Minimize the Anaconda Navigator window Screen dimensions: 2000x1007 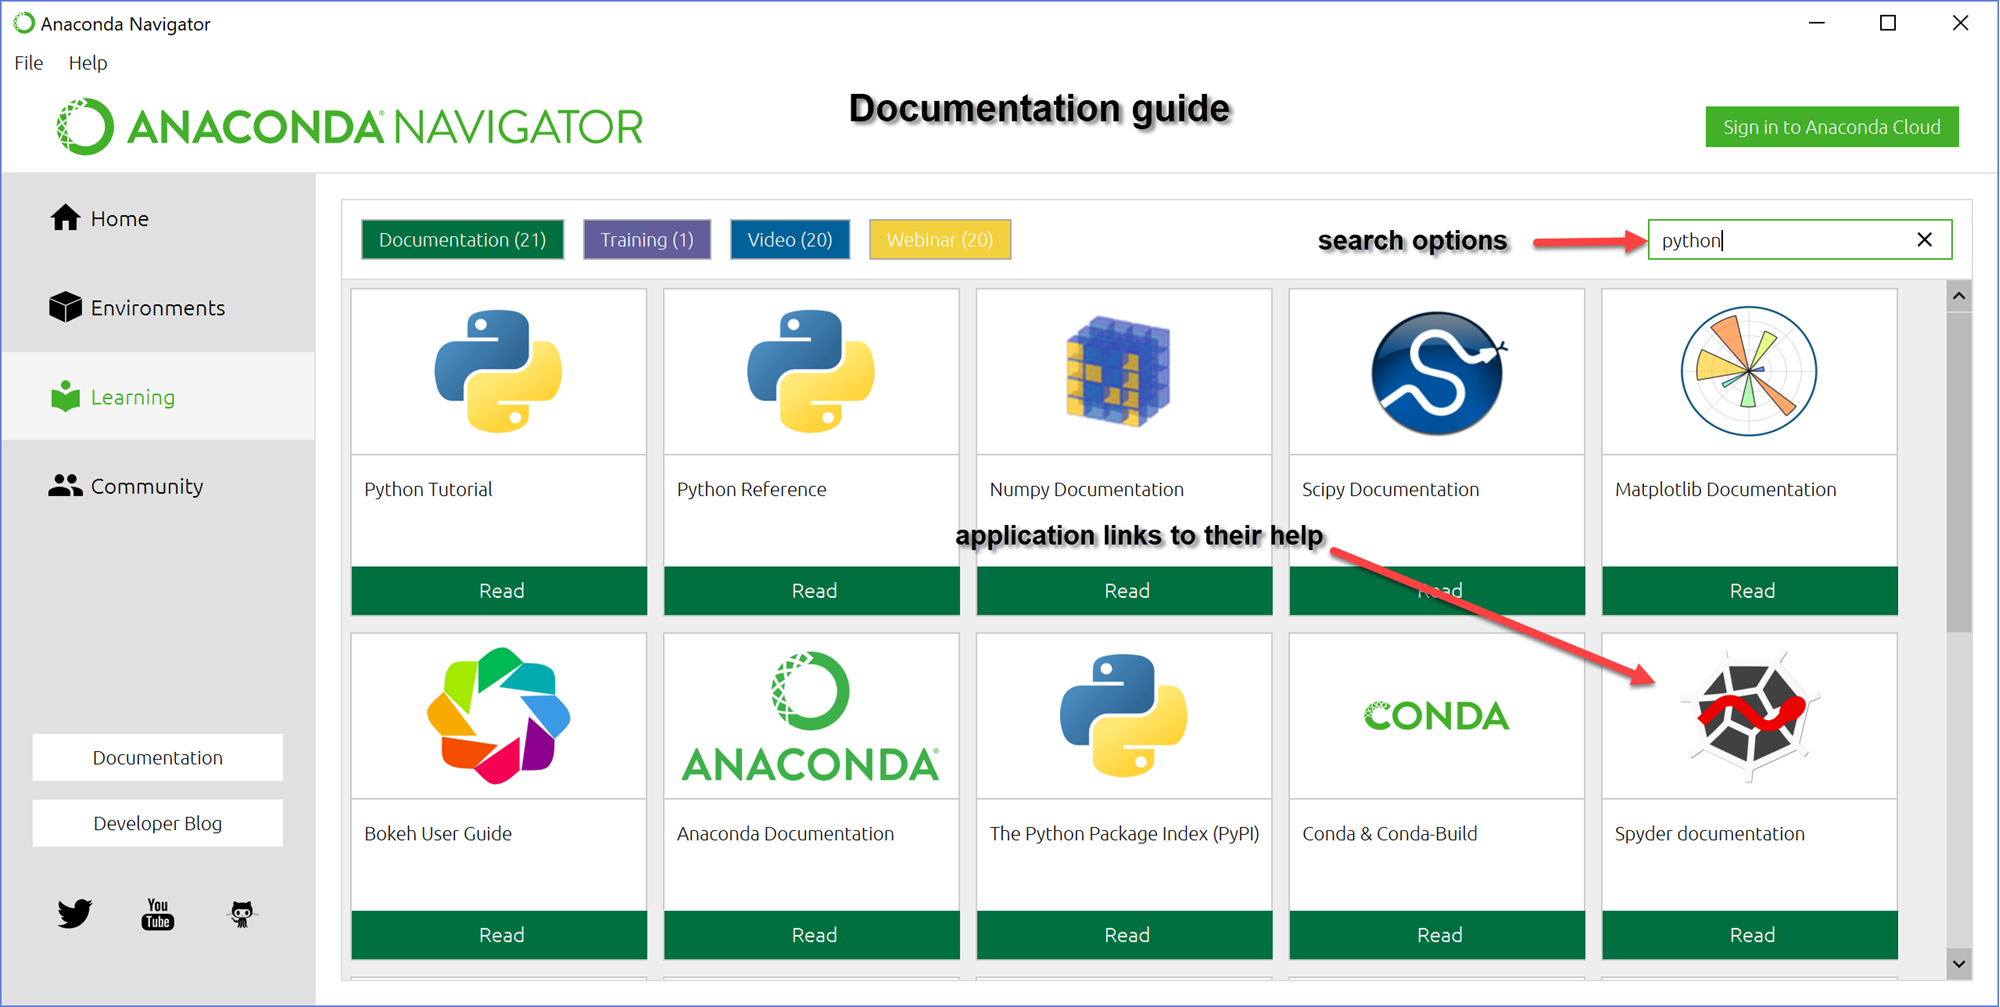click(x=1817, y=23)
